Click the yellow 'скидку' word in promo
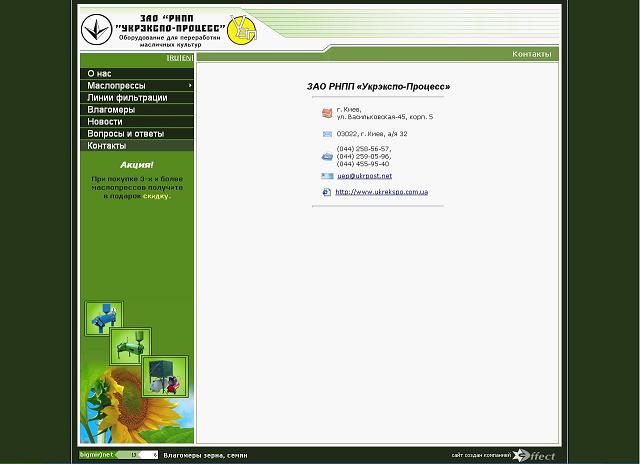Viewport: 640px width, 464px height. click(x=156, y=196)
